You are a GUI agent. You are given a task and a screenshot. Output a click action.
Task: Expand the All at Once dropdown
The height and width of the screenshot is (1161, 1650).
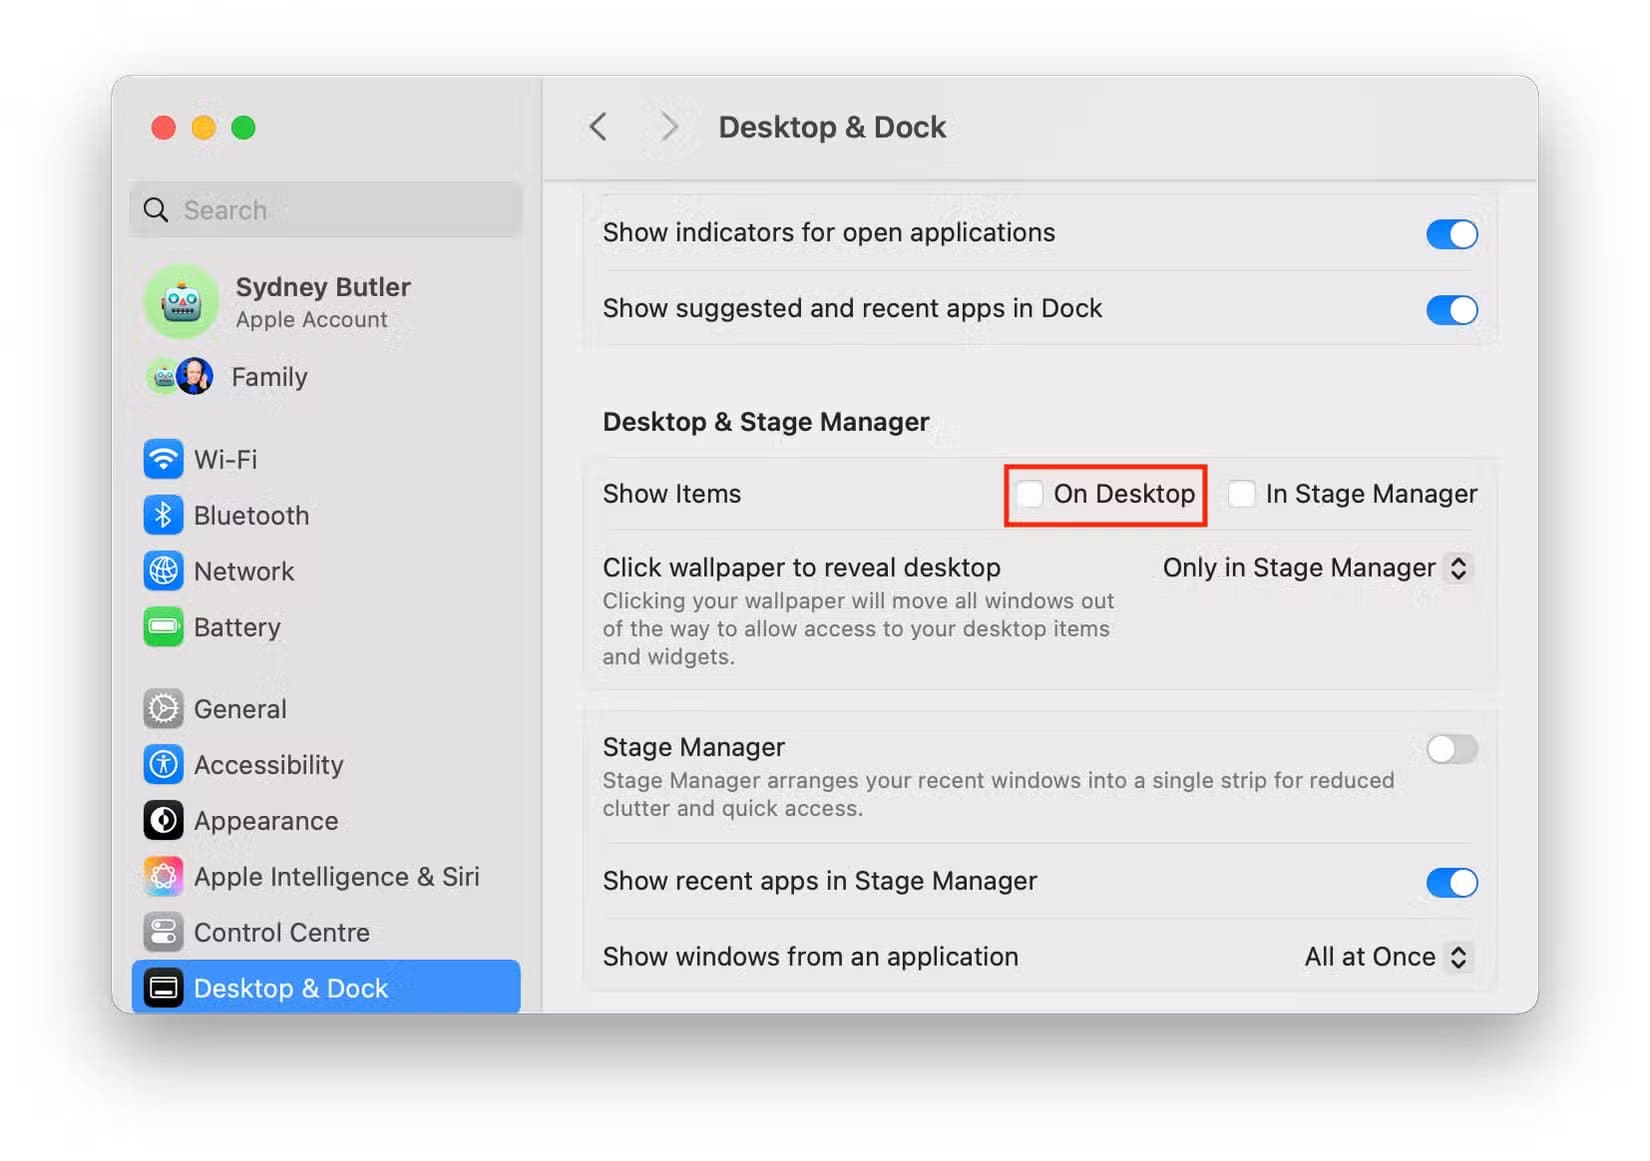[x=1386, y=957]
